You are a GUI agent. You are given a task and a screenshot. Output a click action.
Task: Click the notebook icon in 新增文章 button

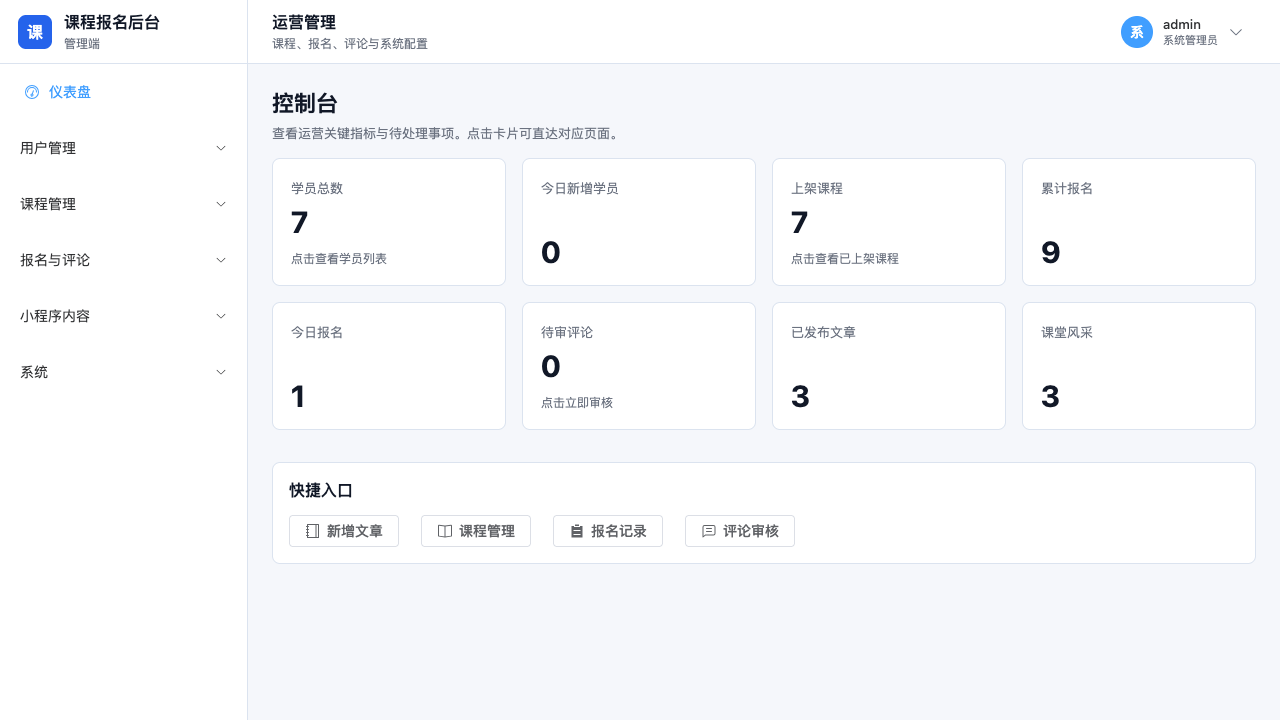[x=313, y=531]
